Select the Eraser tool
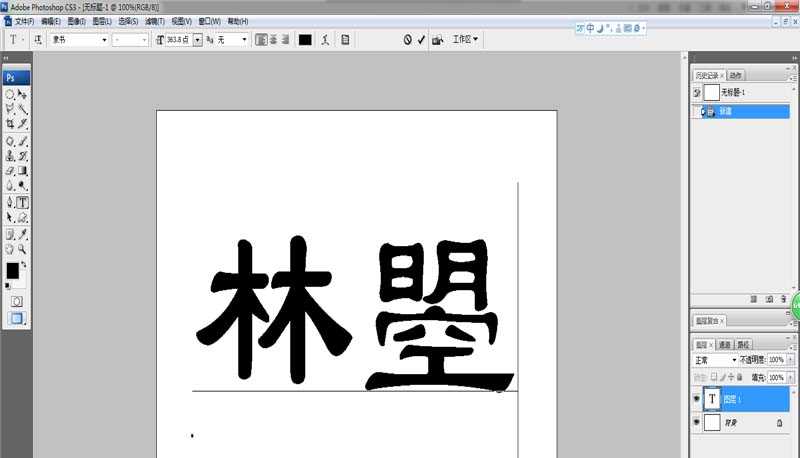Viewport: 800px width, 458px height. coord(10,171)
